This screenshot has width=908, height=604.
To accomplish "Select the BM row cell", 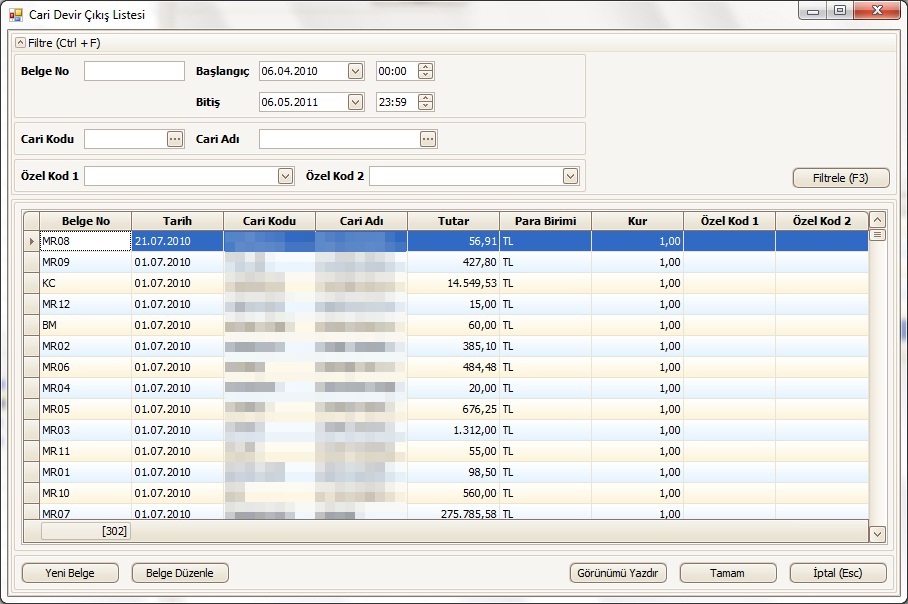I will (86, 325).
